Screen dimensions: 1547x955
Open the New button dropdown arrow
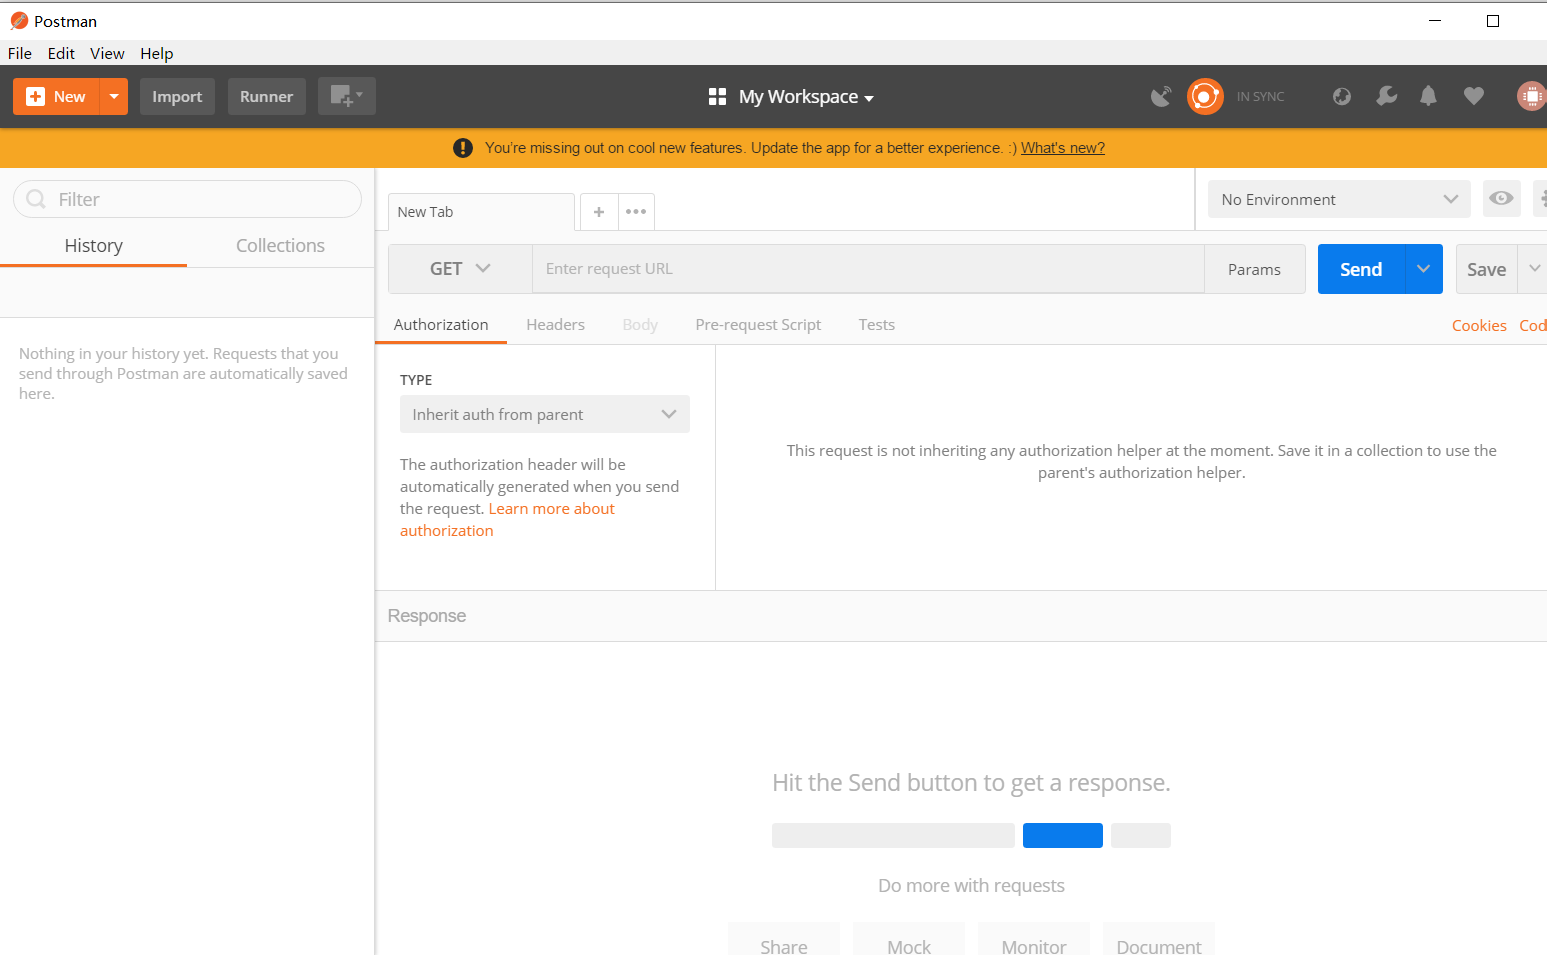(x=114, y=96)
